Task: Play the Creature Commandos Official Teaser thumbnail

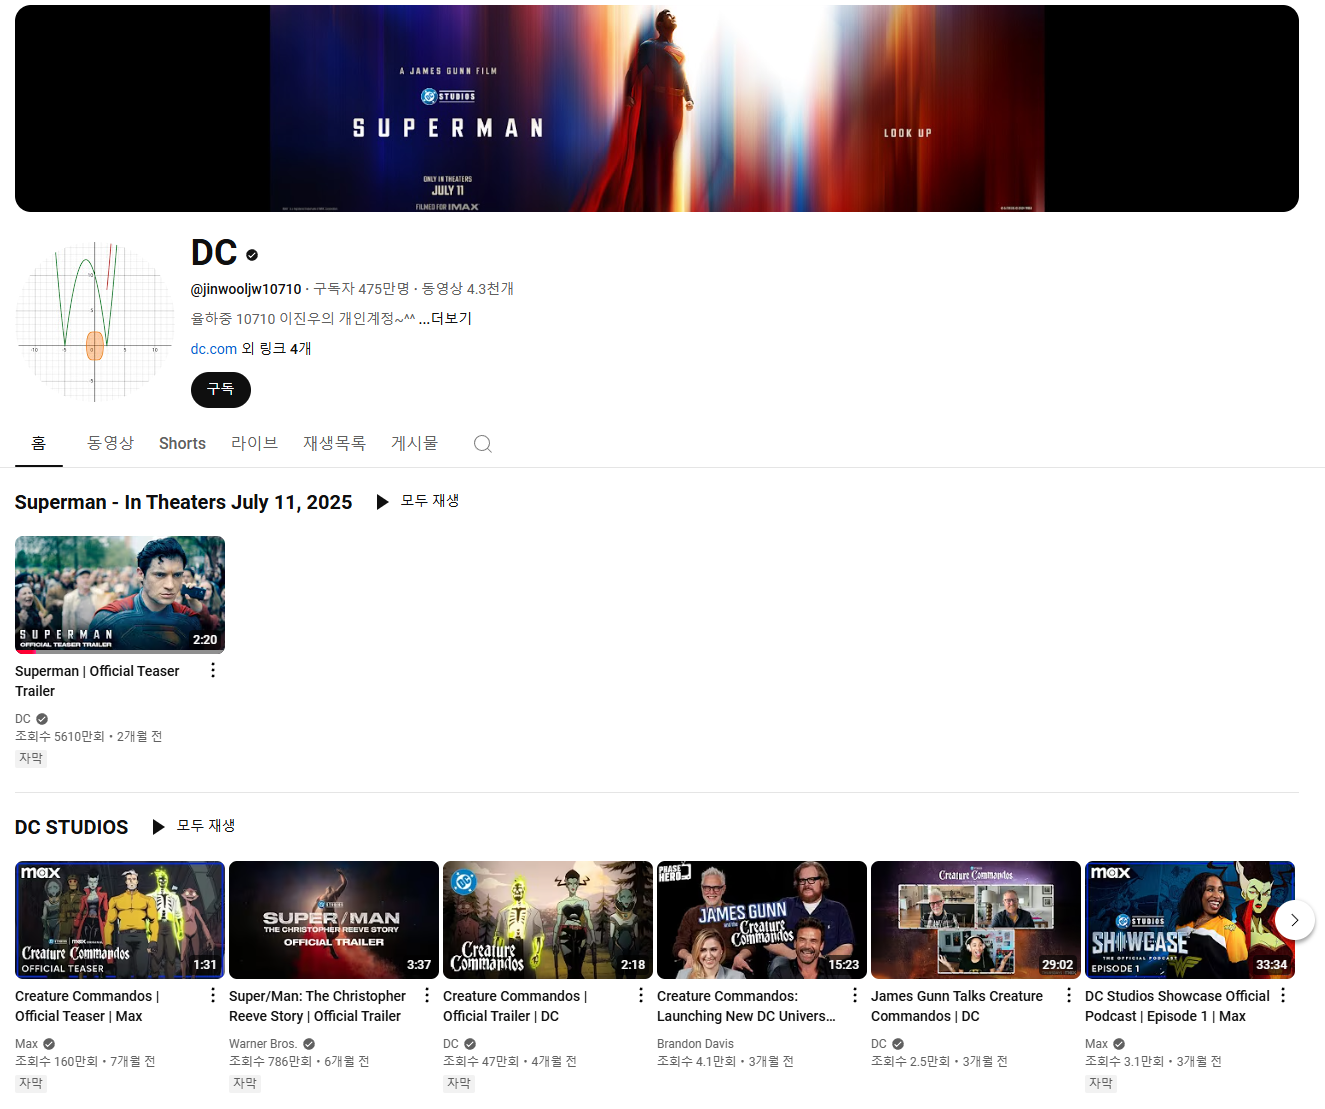Action: point(120,920)
